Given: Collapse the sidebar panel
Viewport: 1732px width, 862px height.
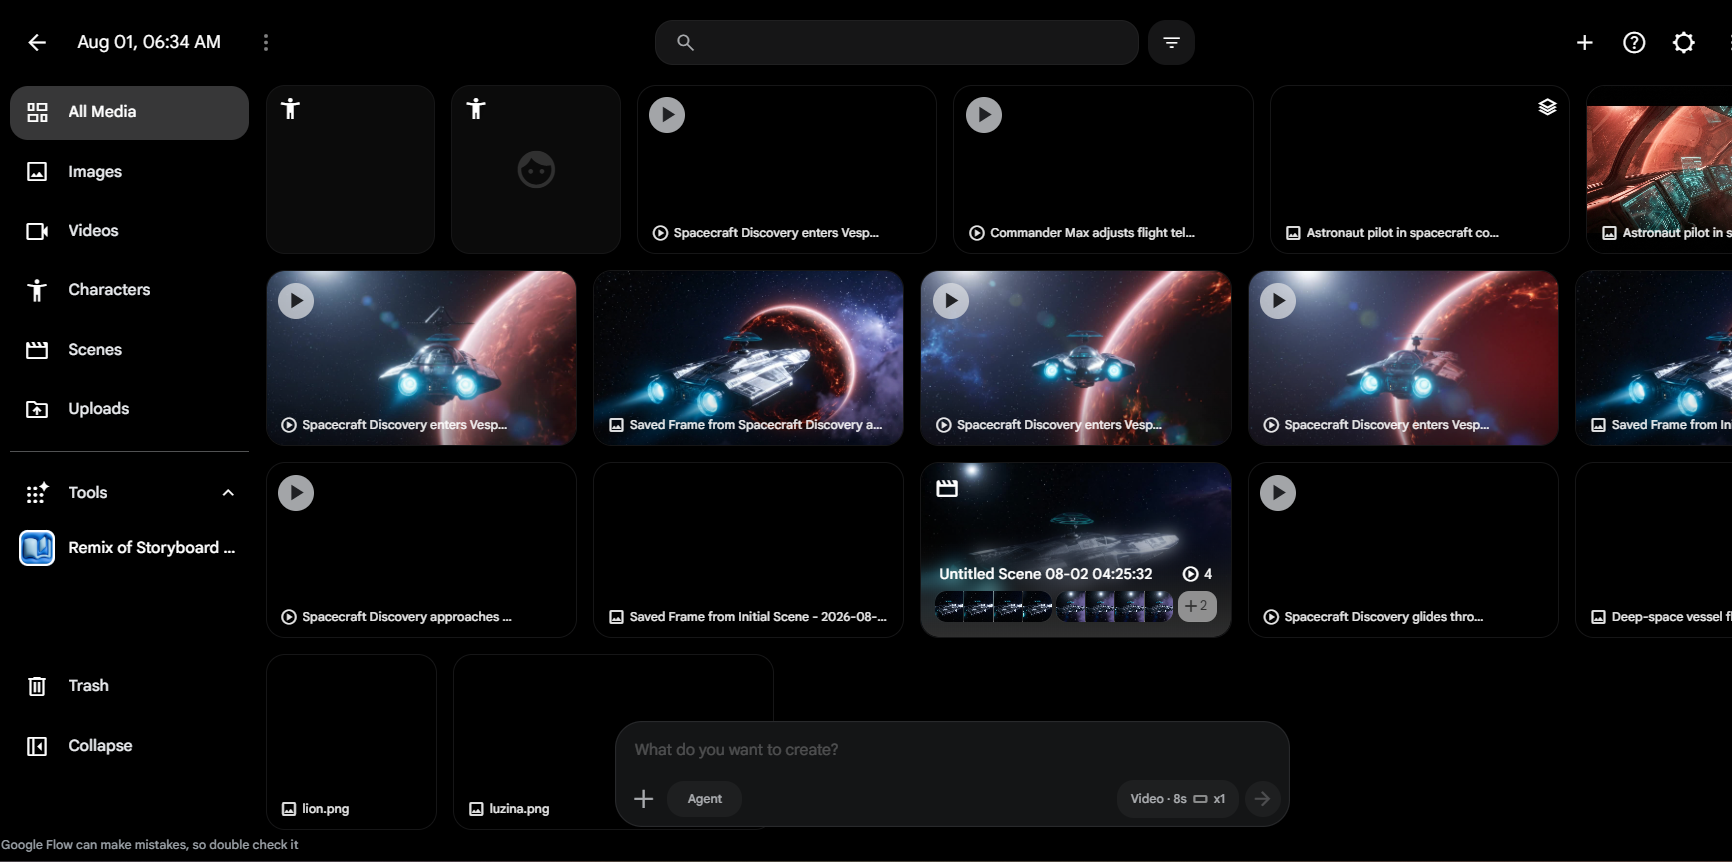Looking at the screenshot, I should [x=129, y=746].
